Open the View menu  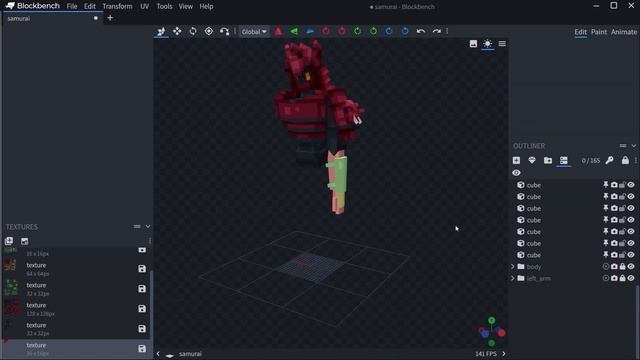tap(186, 7)
